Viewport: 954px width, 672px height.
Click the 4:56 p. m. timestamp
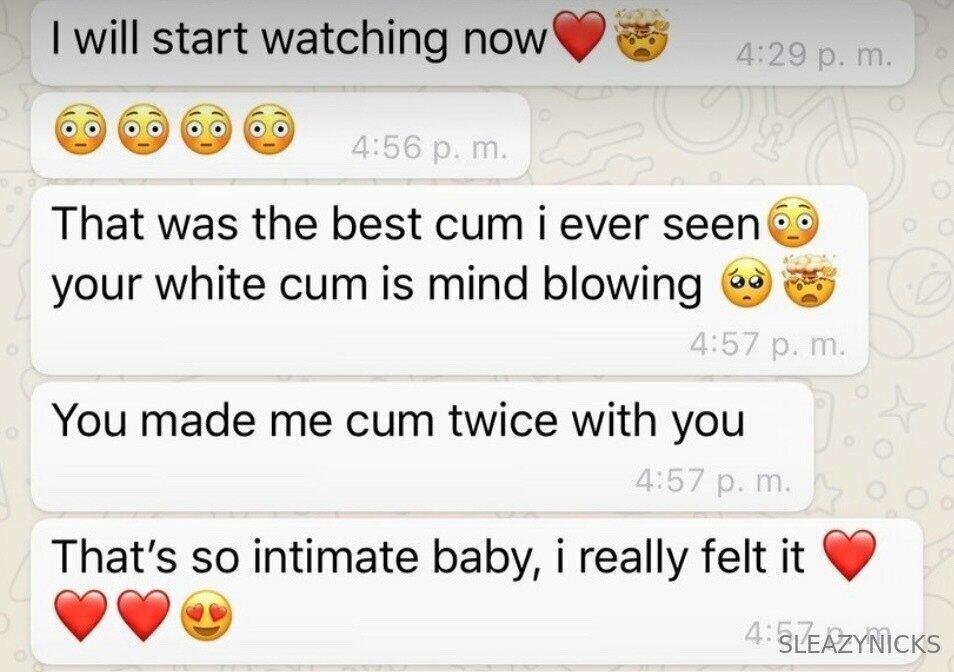click(x=428, y=148)
